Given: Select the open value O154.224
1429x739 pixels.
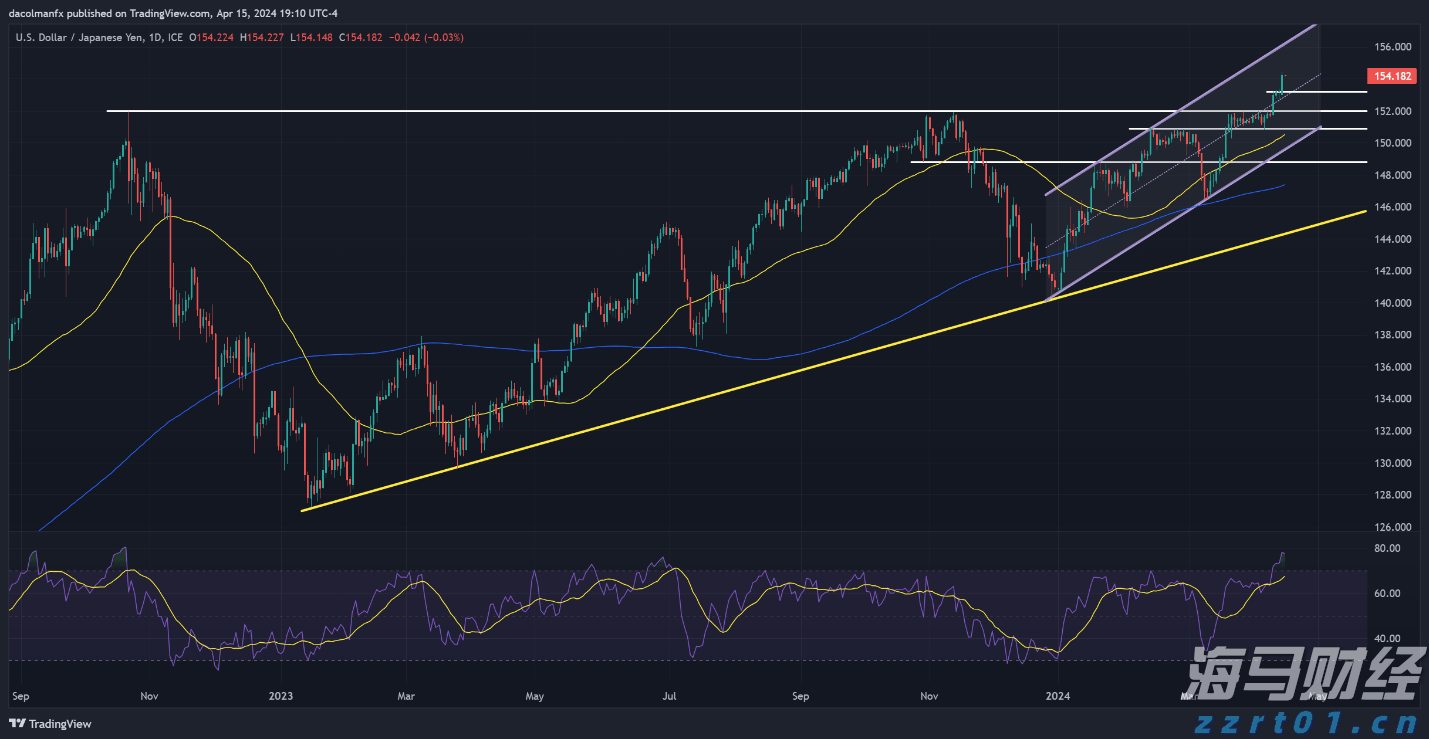Looking at the screenshot, I should tap(211, 36).
